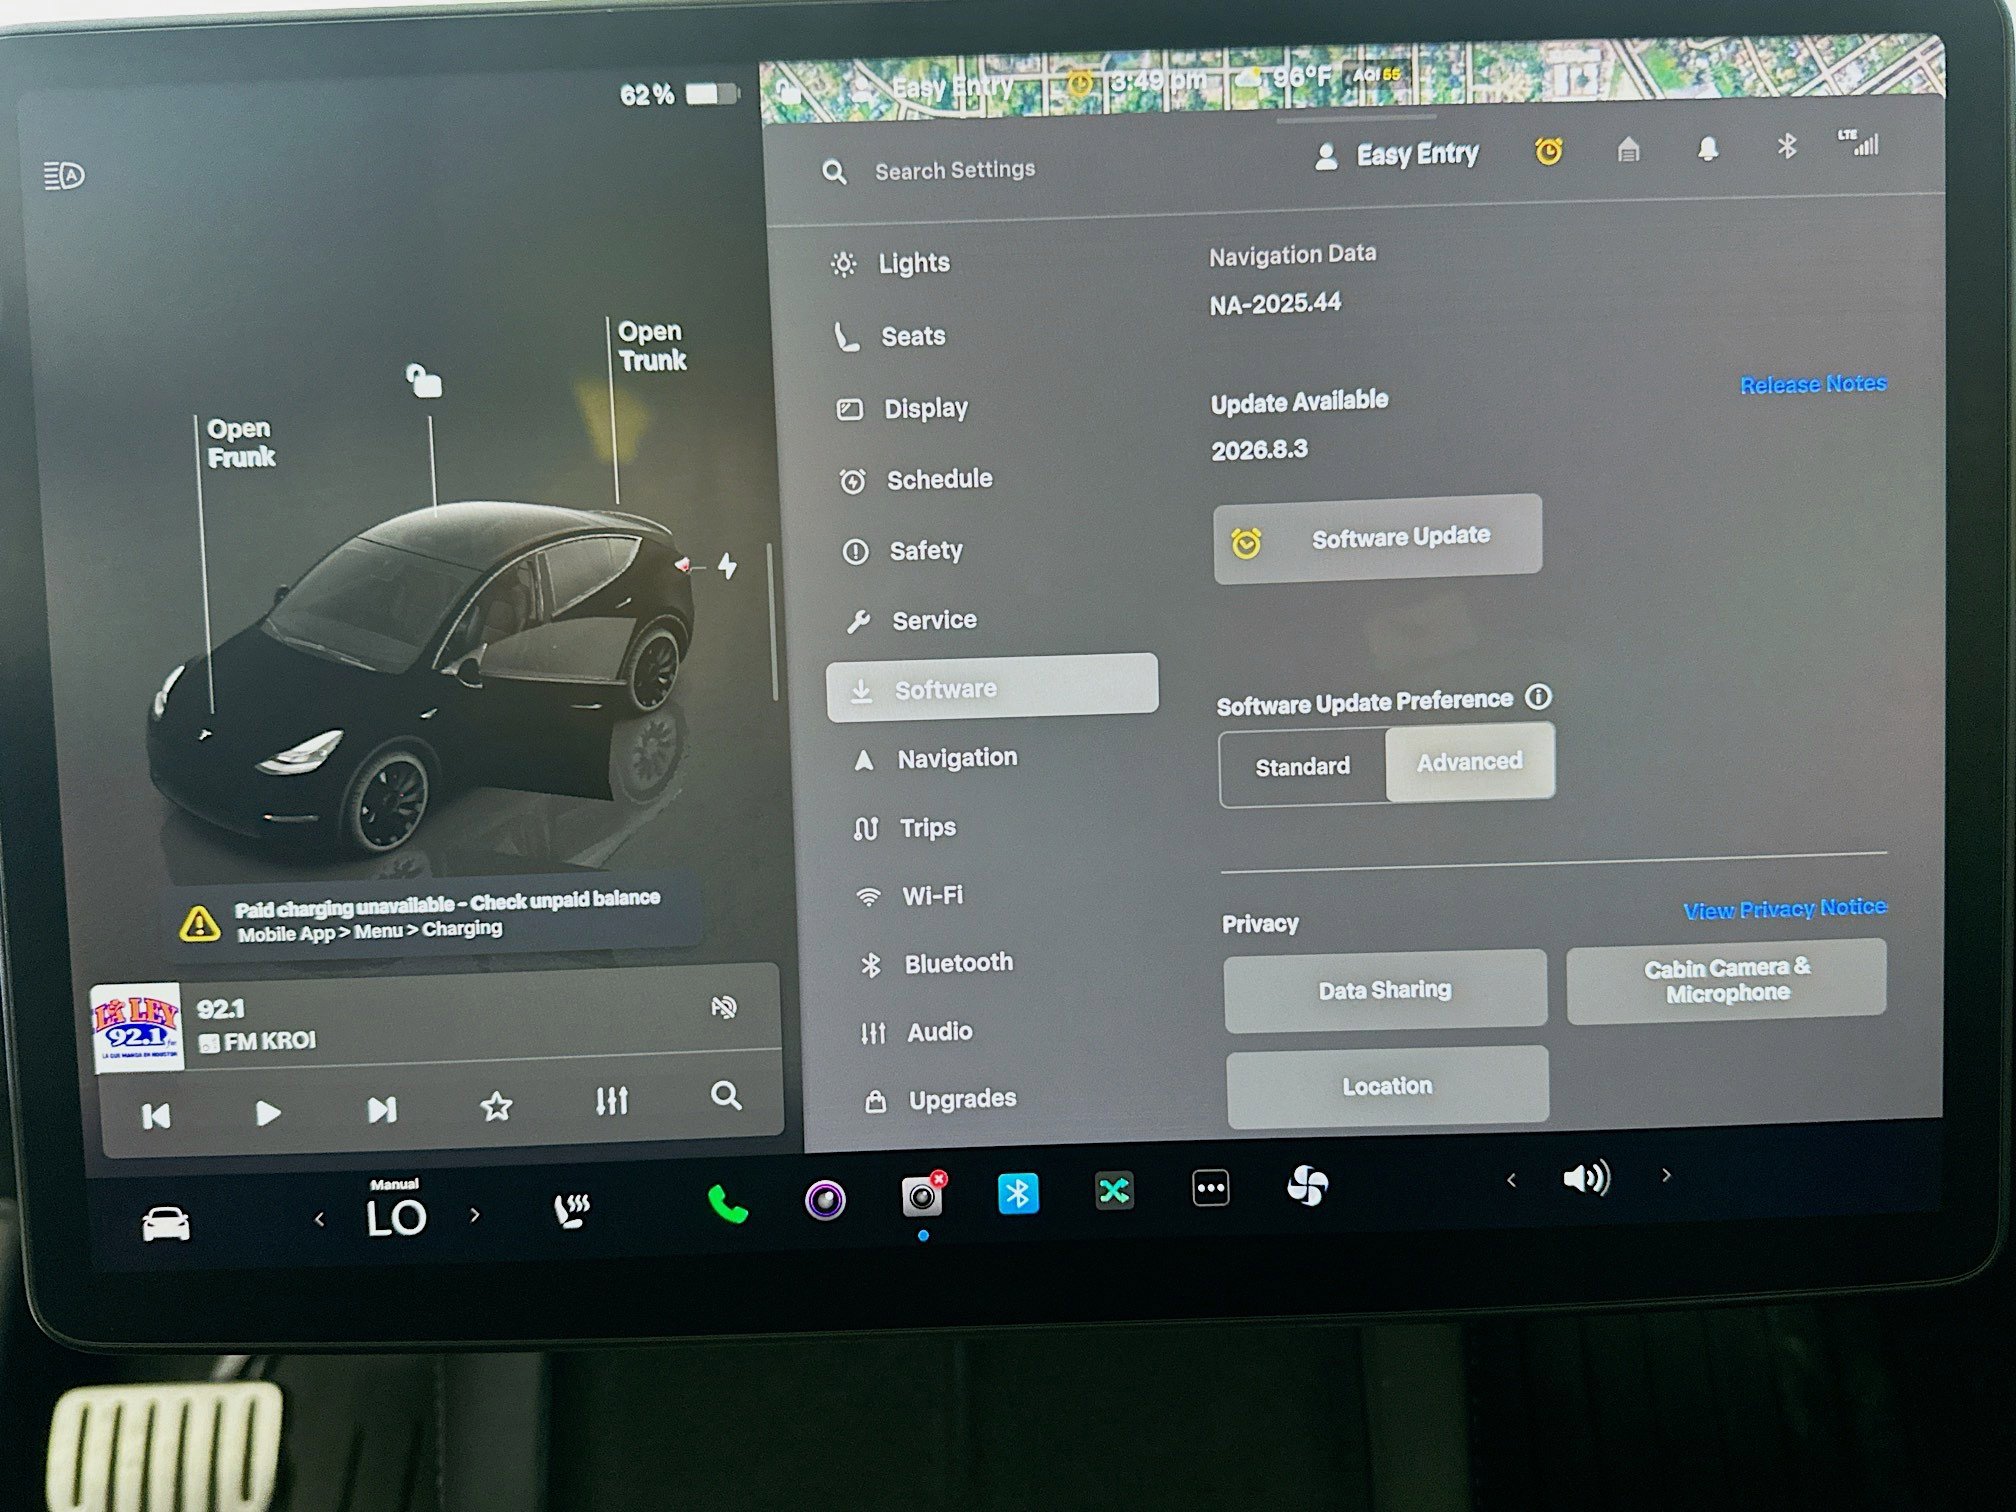The width and height of the screenshot is (2016, 1512).
Task: Lower volume with left arrow
Action: [1511, 1180]
